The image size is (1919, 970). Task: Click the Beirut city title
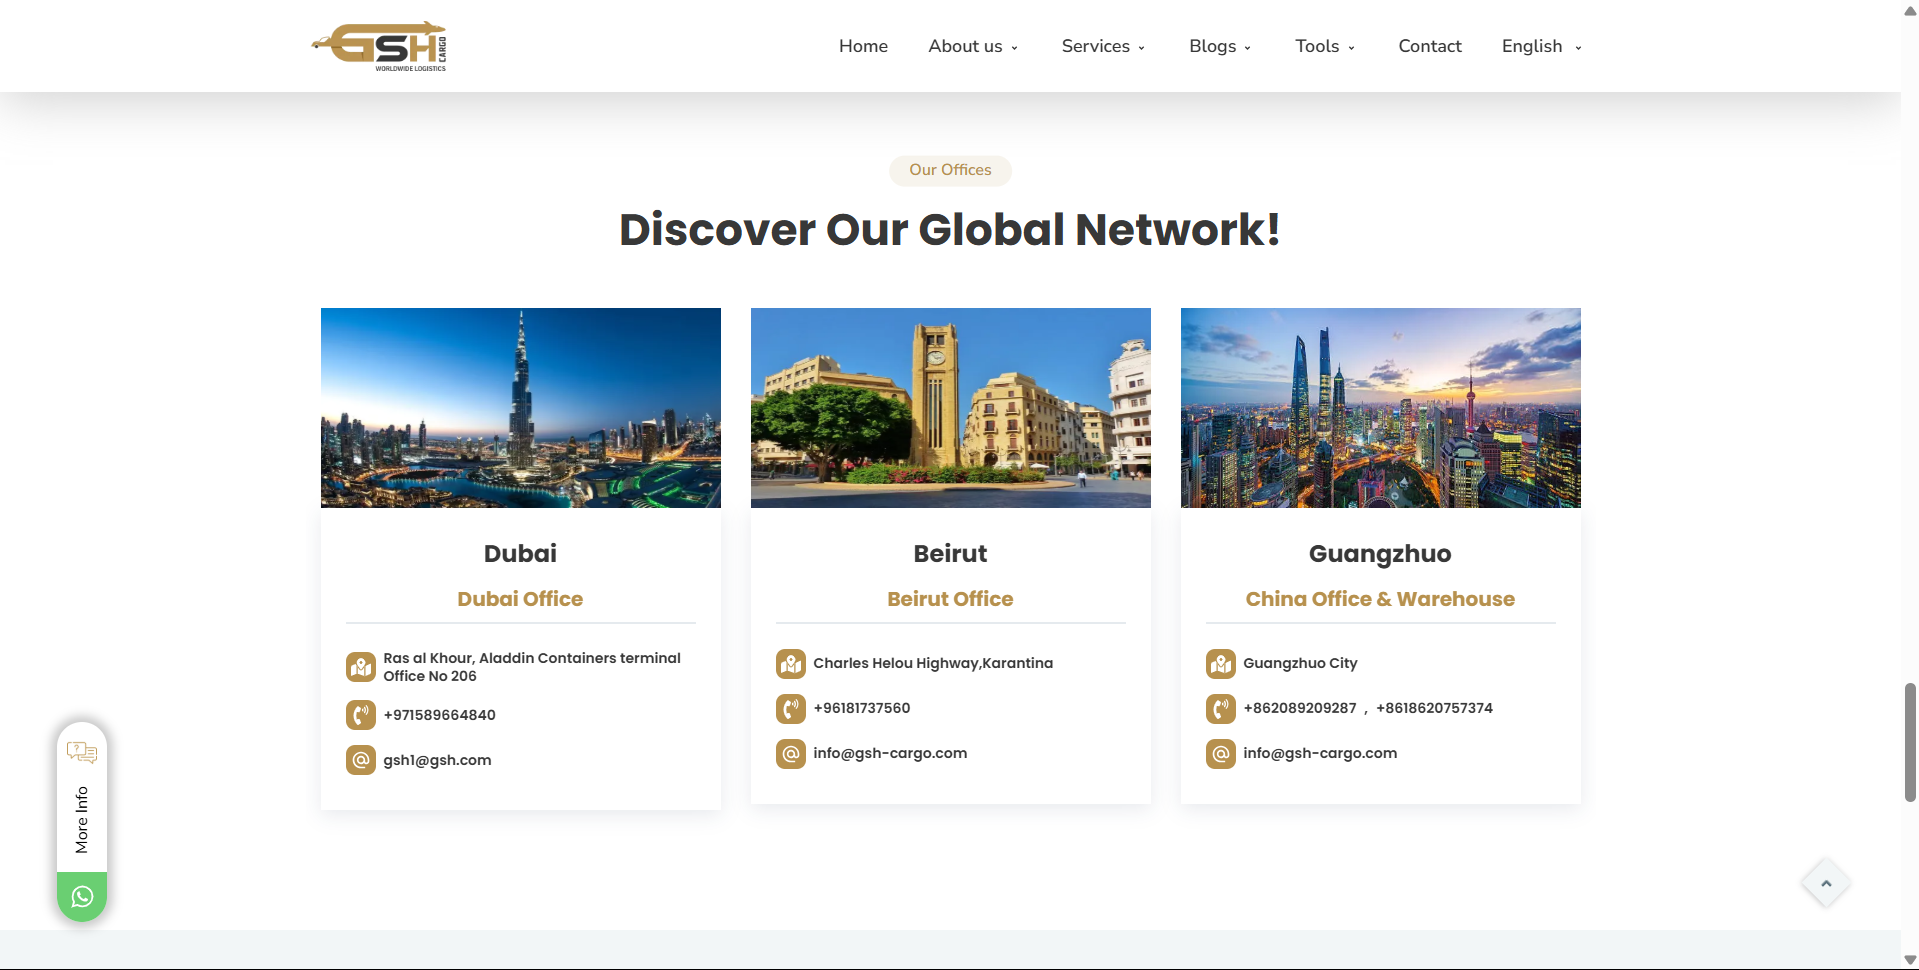coord(950,554)
